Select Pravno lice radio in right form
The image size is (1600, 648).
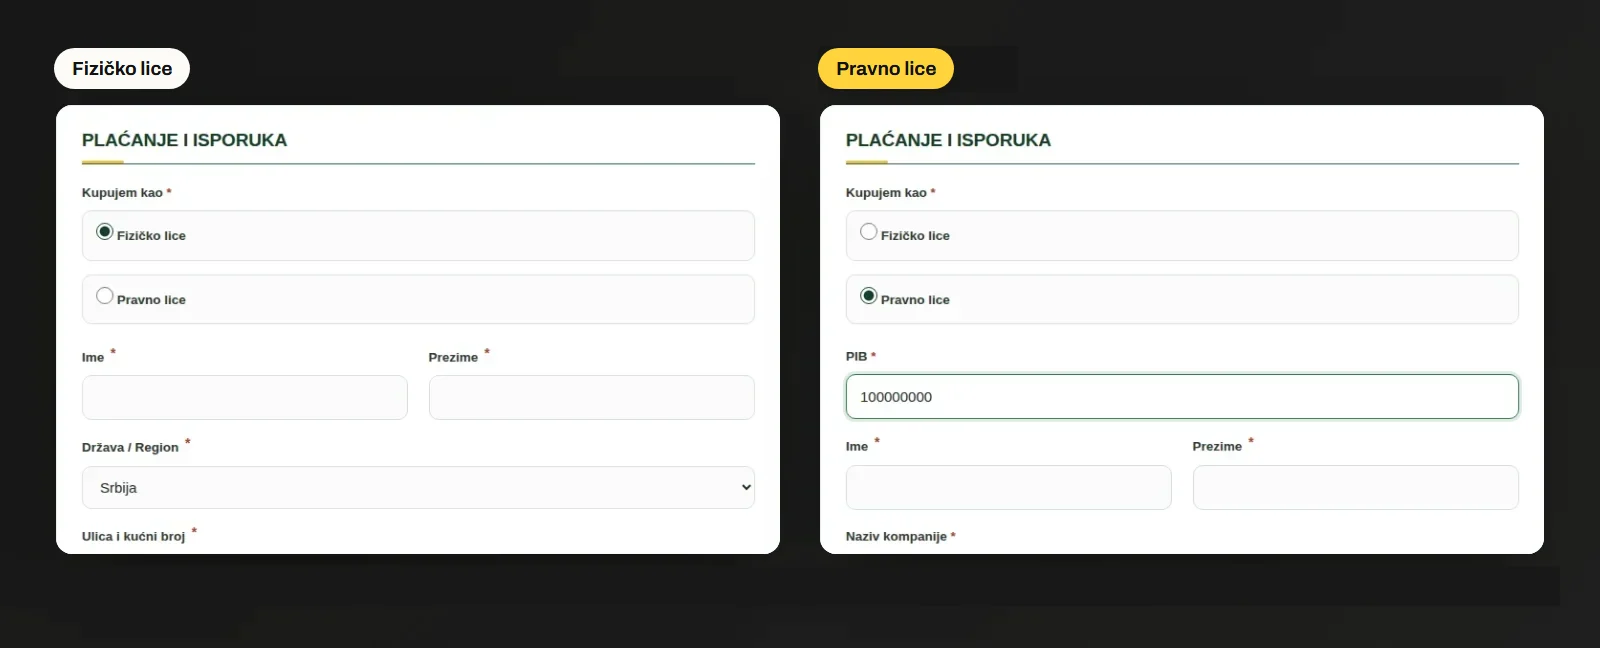pos(869,296)
